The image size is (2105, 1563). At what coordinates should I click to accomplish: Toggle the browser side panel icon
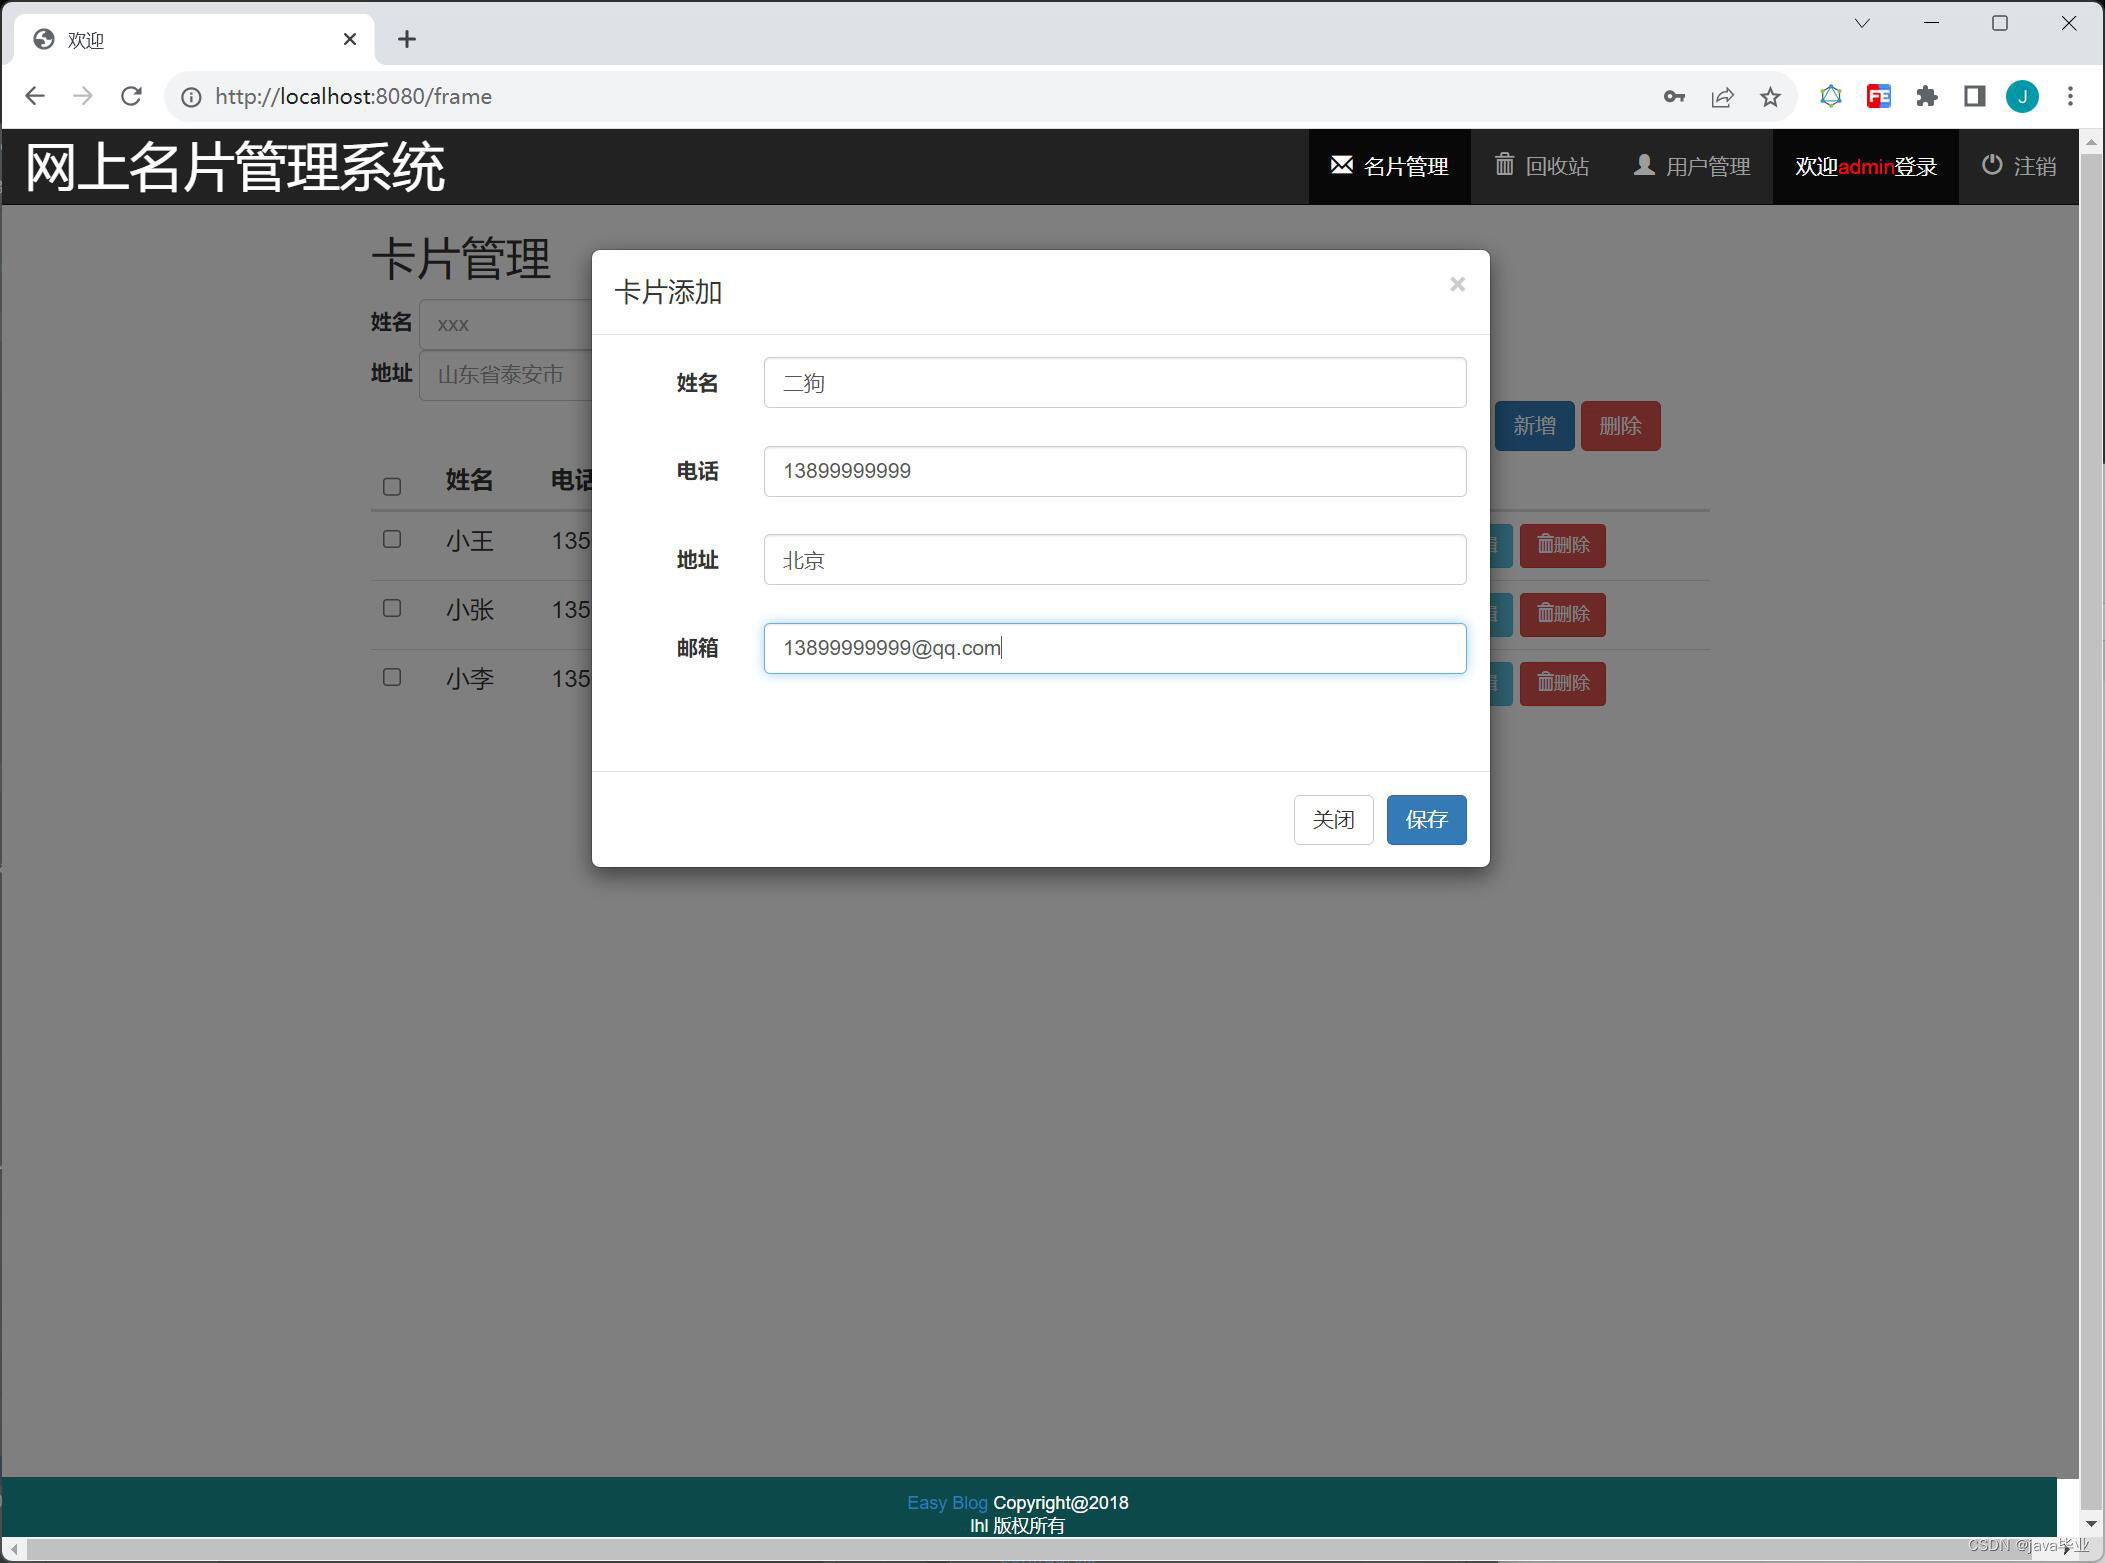(1974, 96)
